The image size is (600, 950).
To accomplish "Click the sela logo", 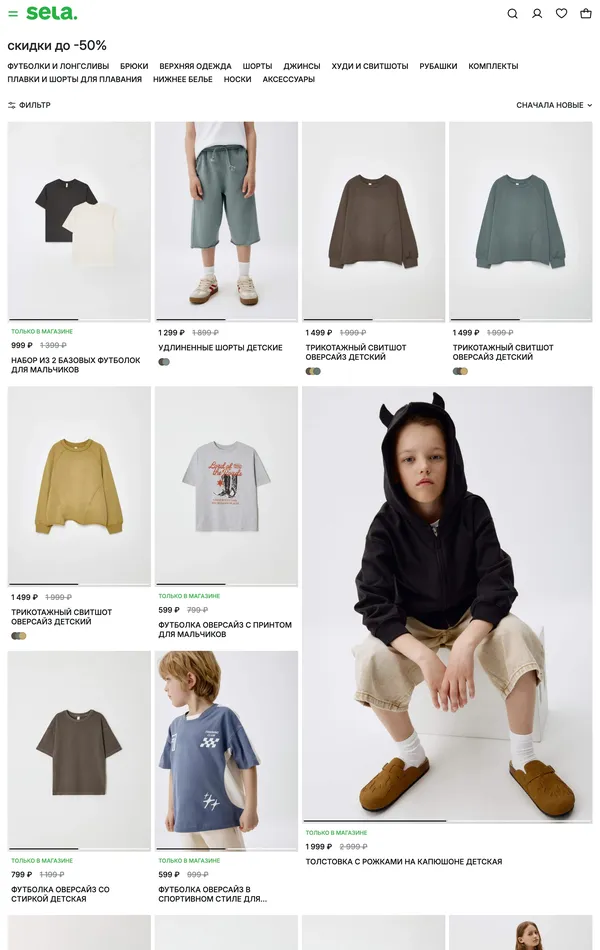I will click(52, 13).
